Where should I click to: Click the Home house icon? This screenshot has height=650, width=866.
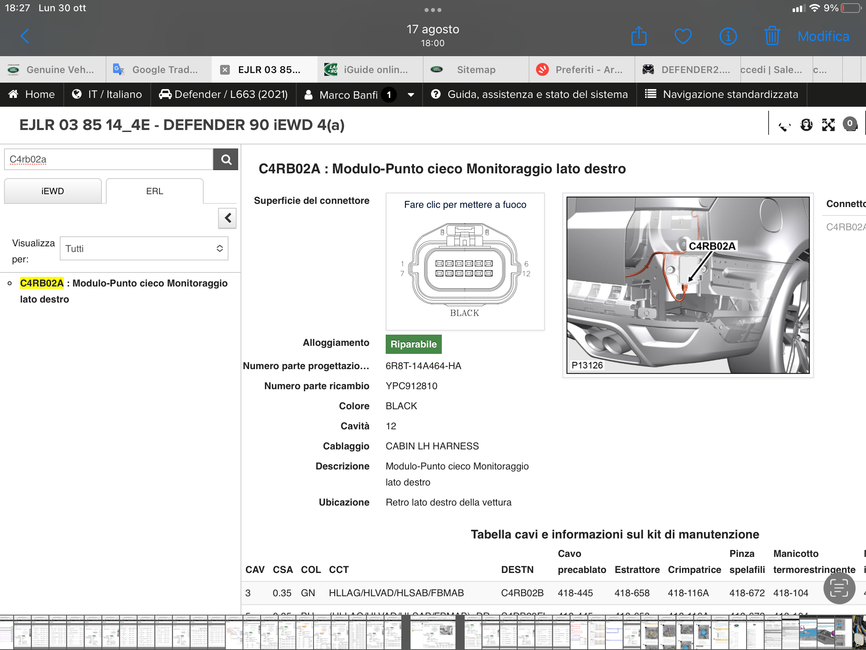13,94
